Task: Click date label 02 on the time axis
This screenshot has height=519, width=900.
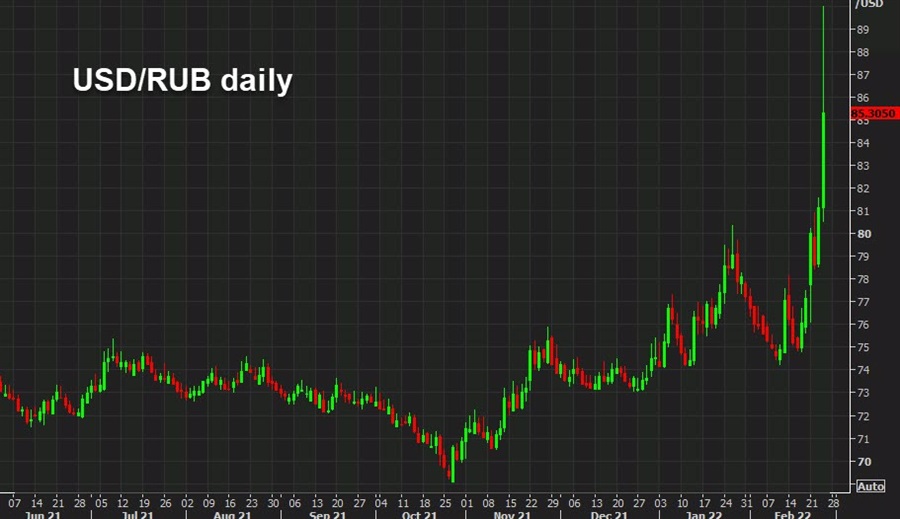Action: (x=187, y=503)
